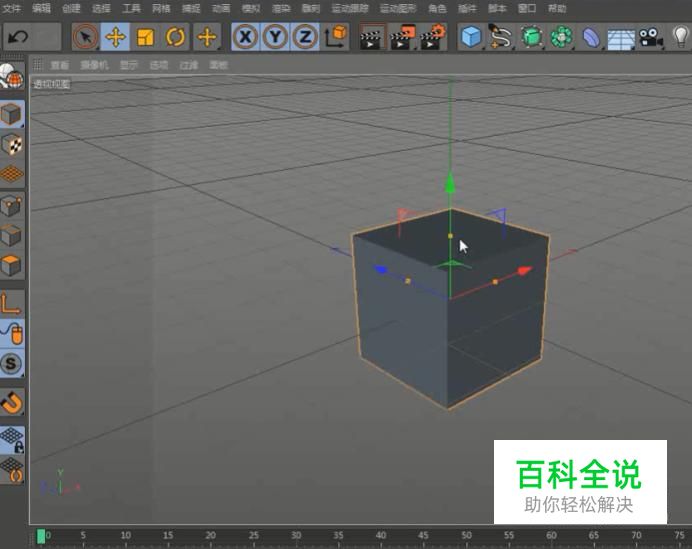Image resolution: width=692 pixels, height=549 pixels.
Task: Click the green Y-axis arrow handle
Action: tap(450, 182)
